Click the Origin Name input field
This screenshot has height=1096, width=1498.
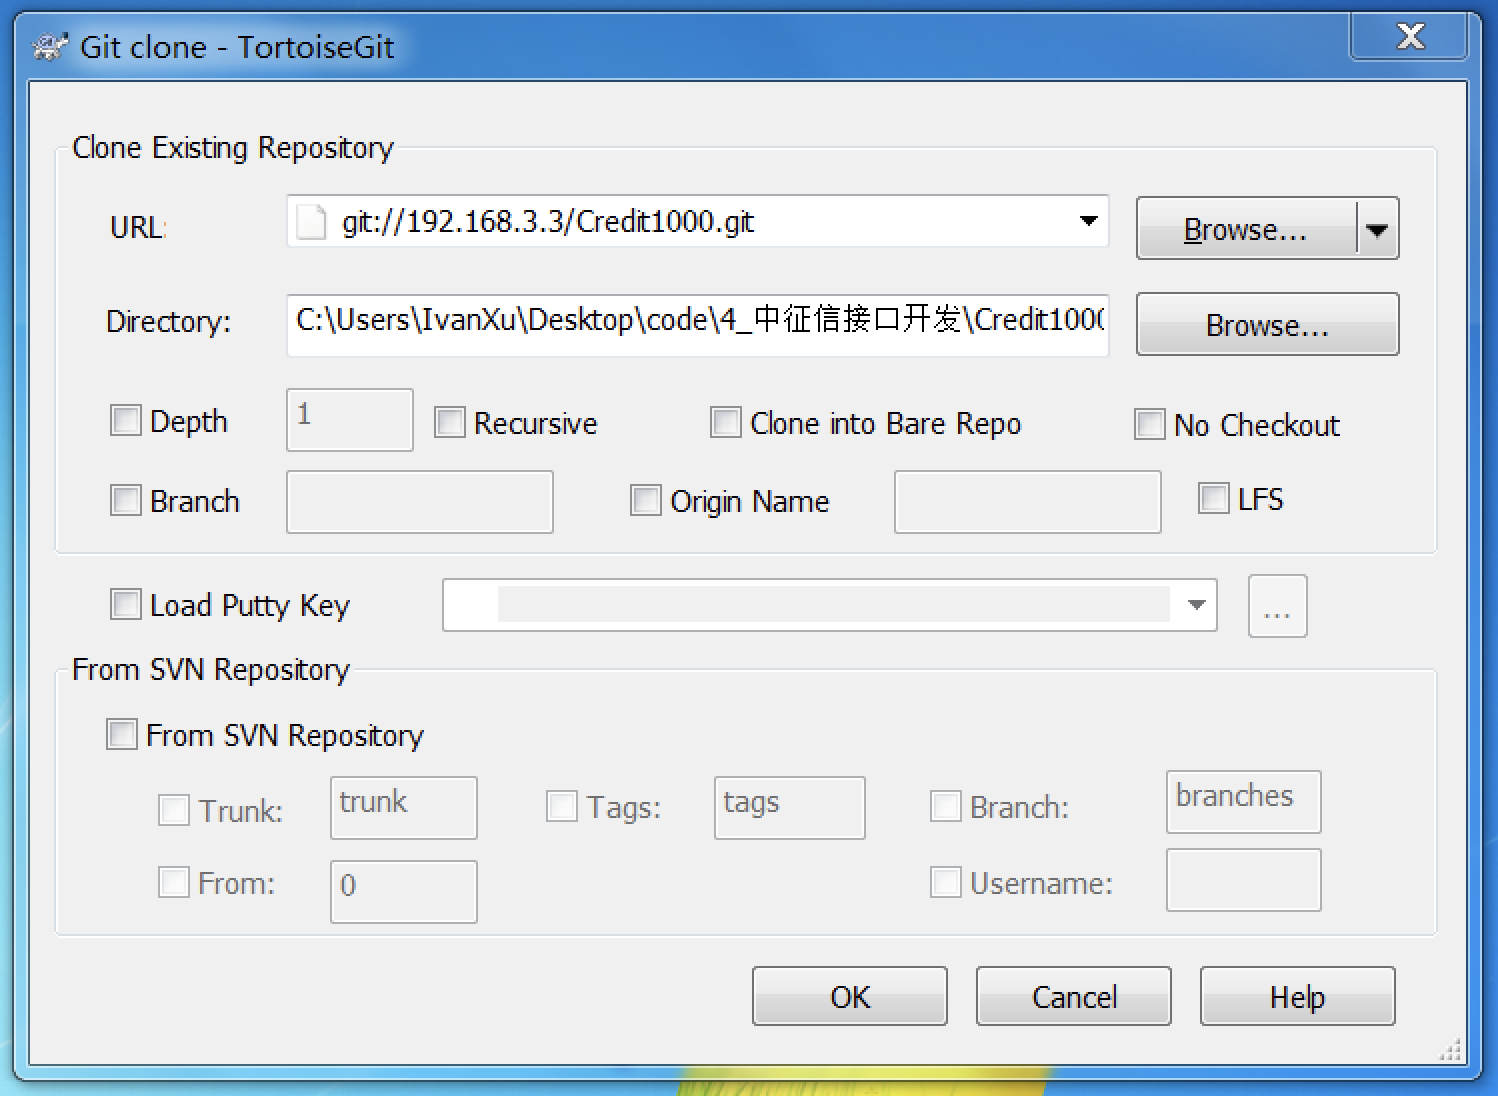point(1028,502)
